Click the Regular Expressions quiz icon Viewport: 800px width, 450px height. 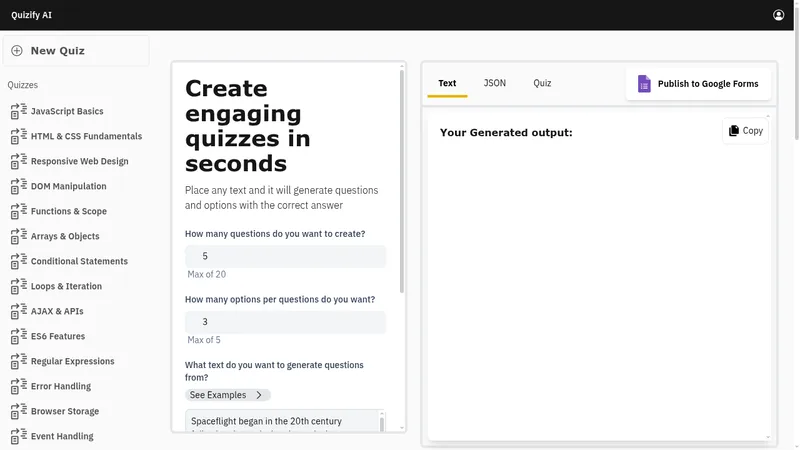(19, 361)
